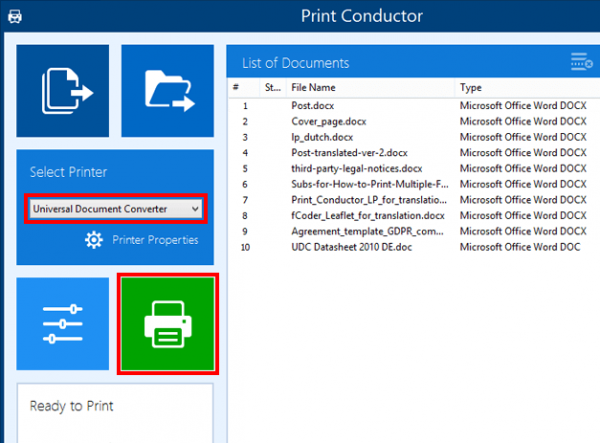Select the Agreement_template_GDPR_com... file
Viewport: 600px width, 443px height.
point(367,231)
